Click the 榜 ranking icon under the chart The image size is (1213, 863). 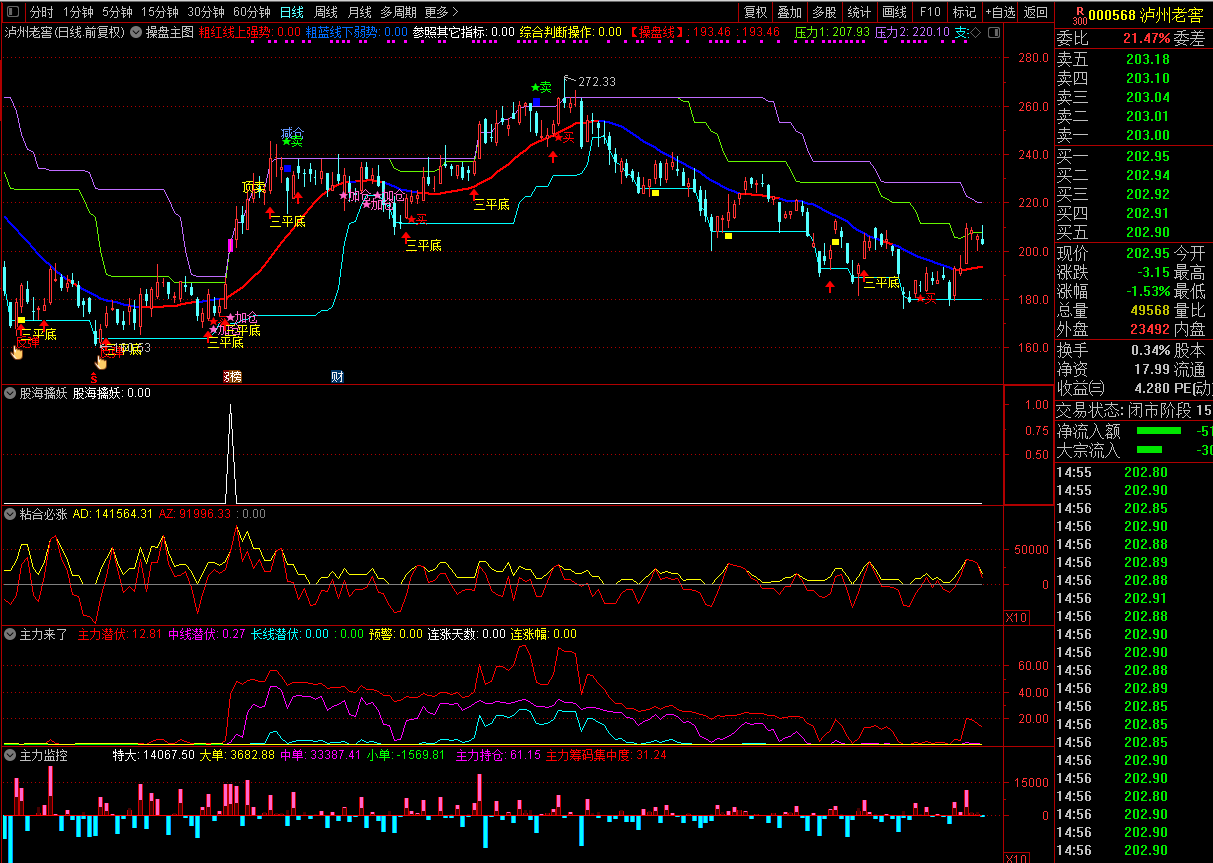coord(232,377)
